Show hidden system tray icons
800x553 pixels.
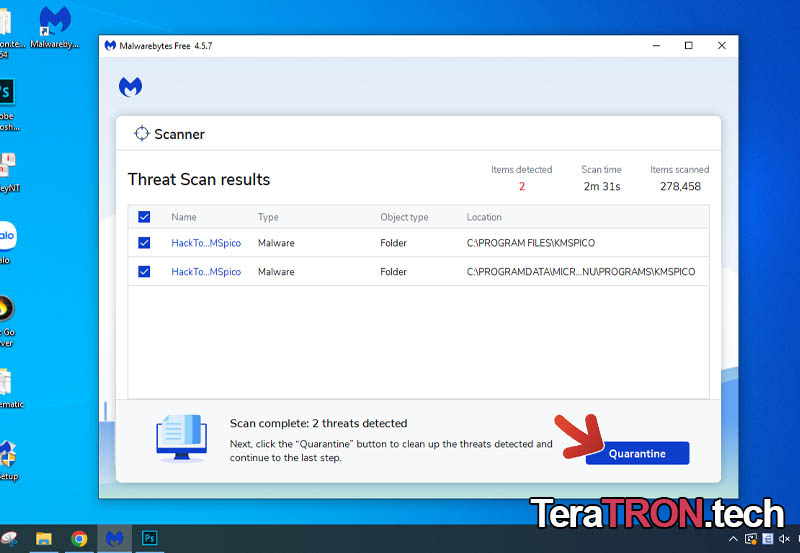(733, 539)
